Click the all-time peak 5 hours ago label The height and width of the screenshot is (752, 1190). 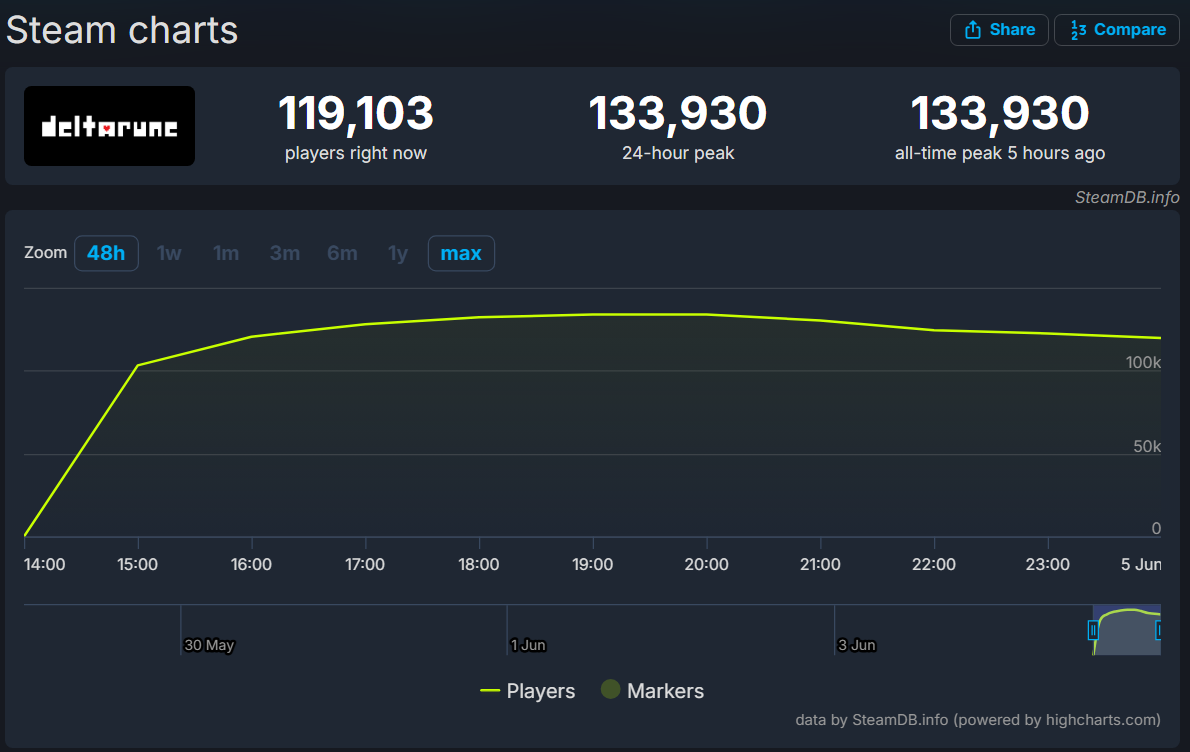1000,153
